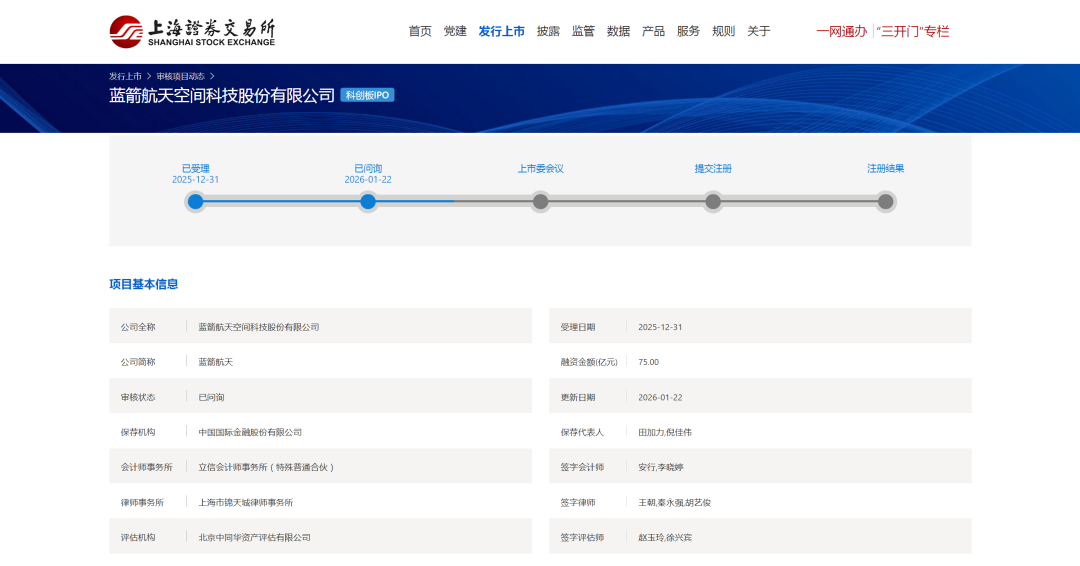Click the 提交注册 stage label
This screenshot has width=1080, height=566.
[713, 168]
